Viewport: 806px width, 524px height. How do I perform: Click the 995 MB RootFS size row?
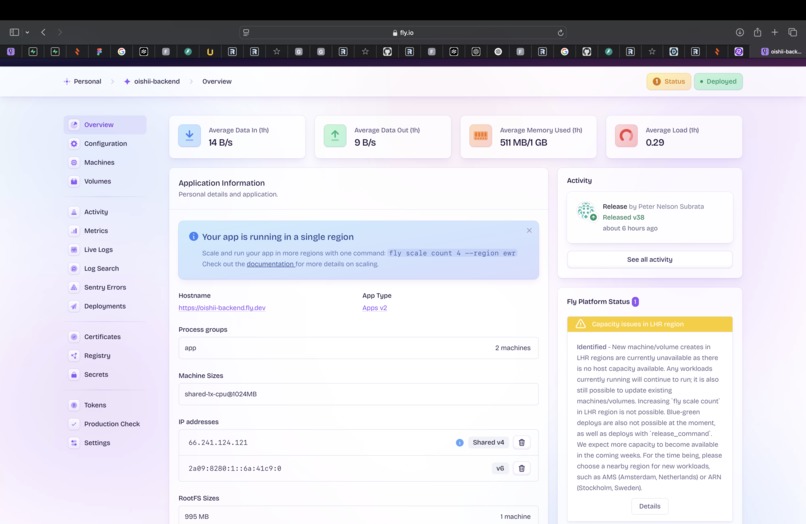[x=358, y=516]
